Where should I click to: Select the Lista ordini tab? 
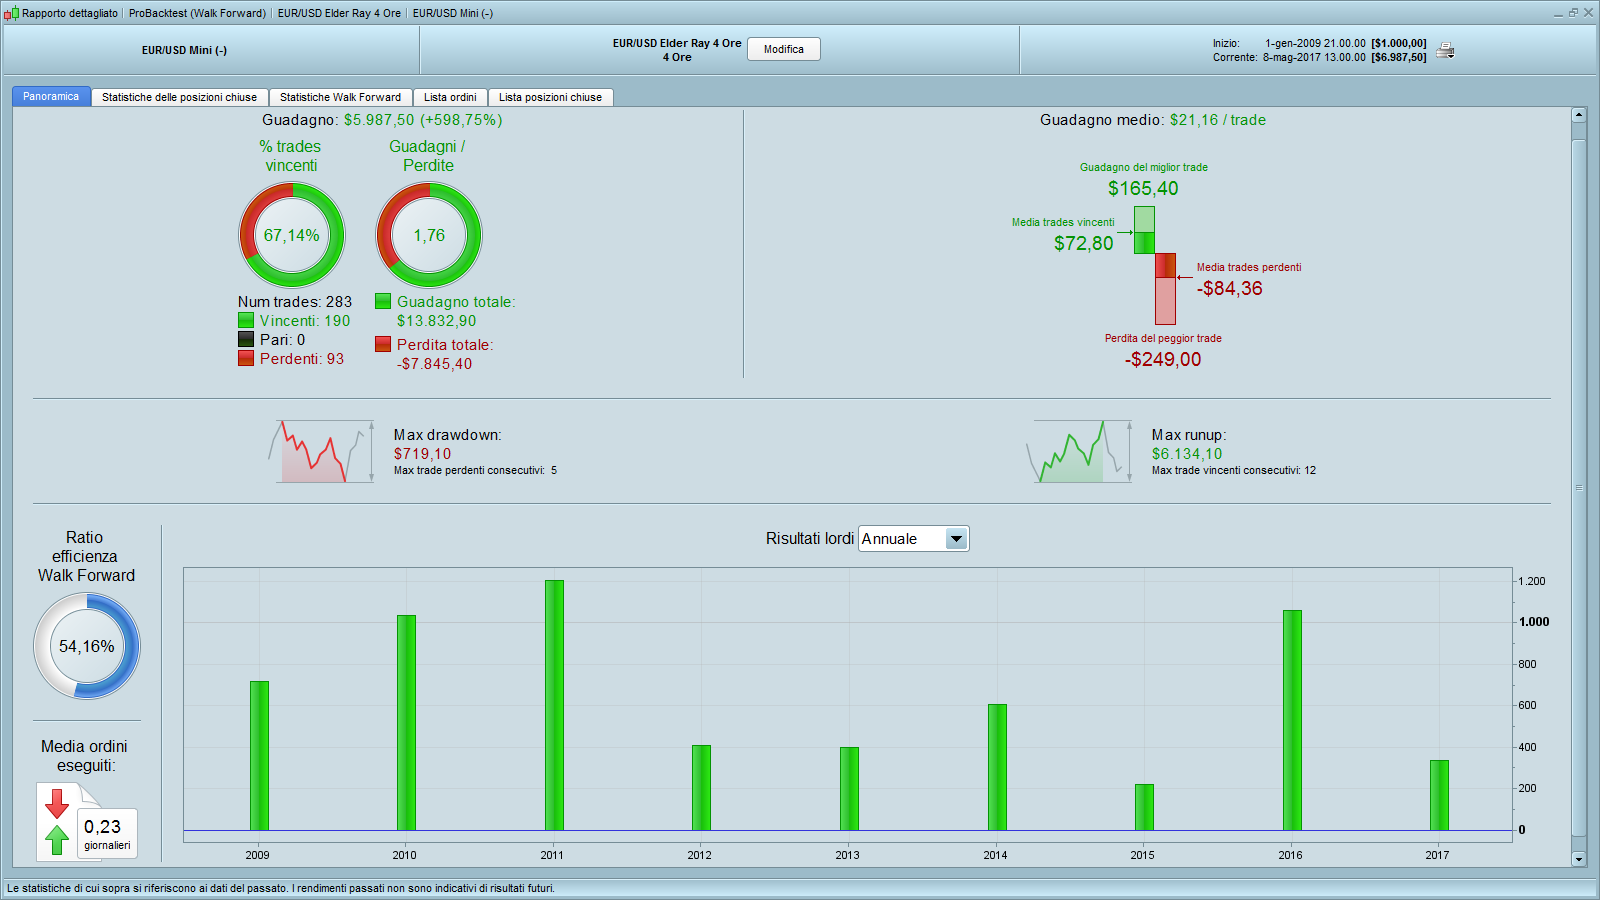(x=450, y=97)
